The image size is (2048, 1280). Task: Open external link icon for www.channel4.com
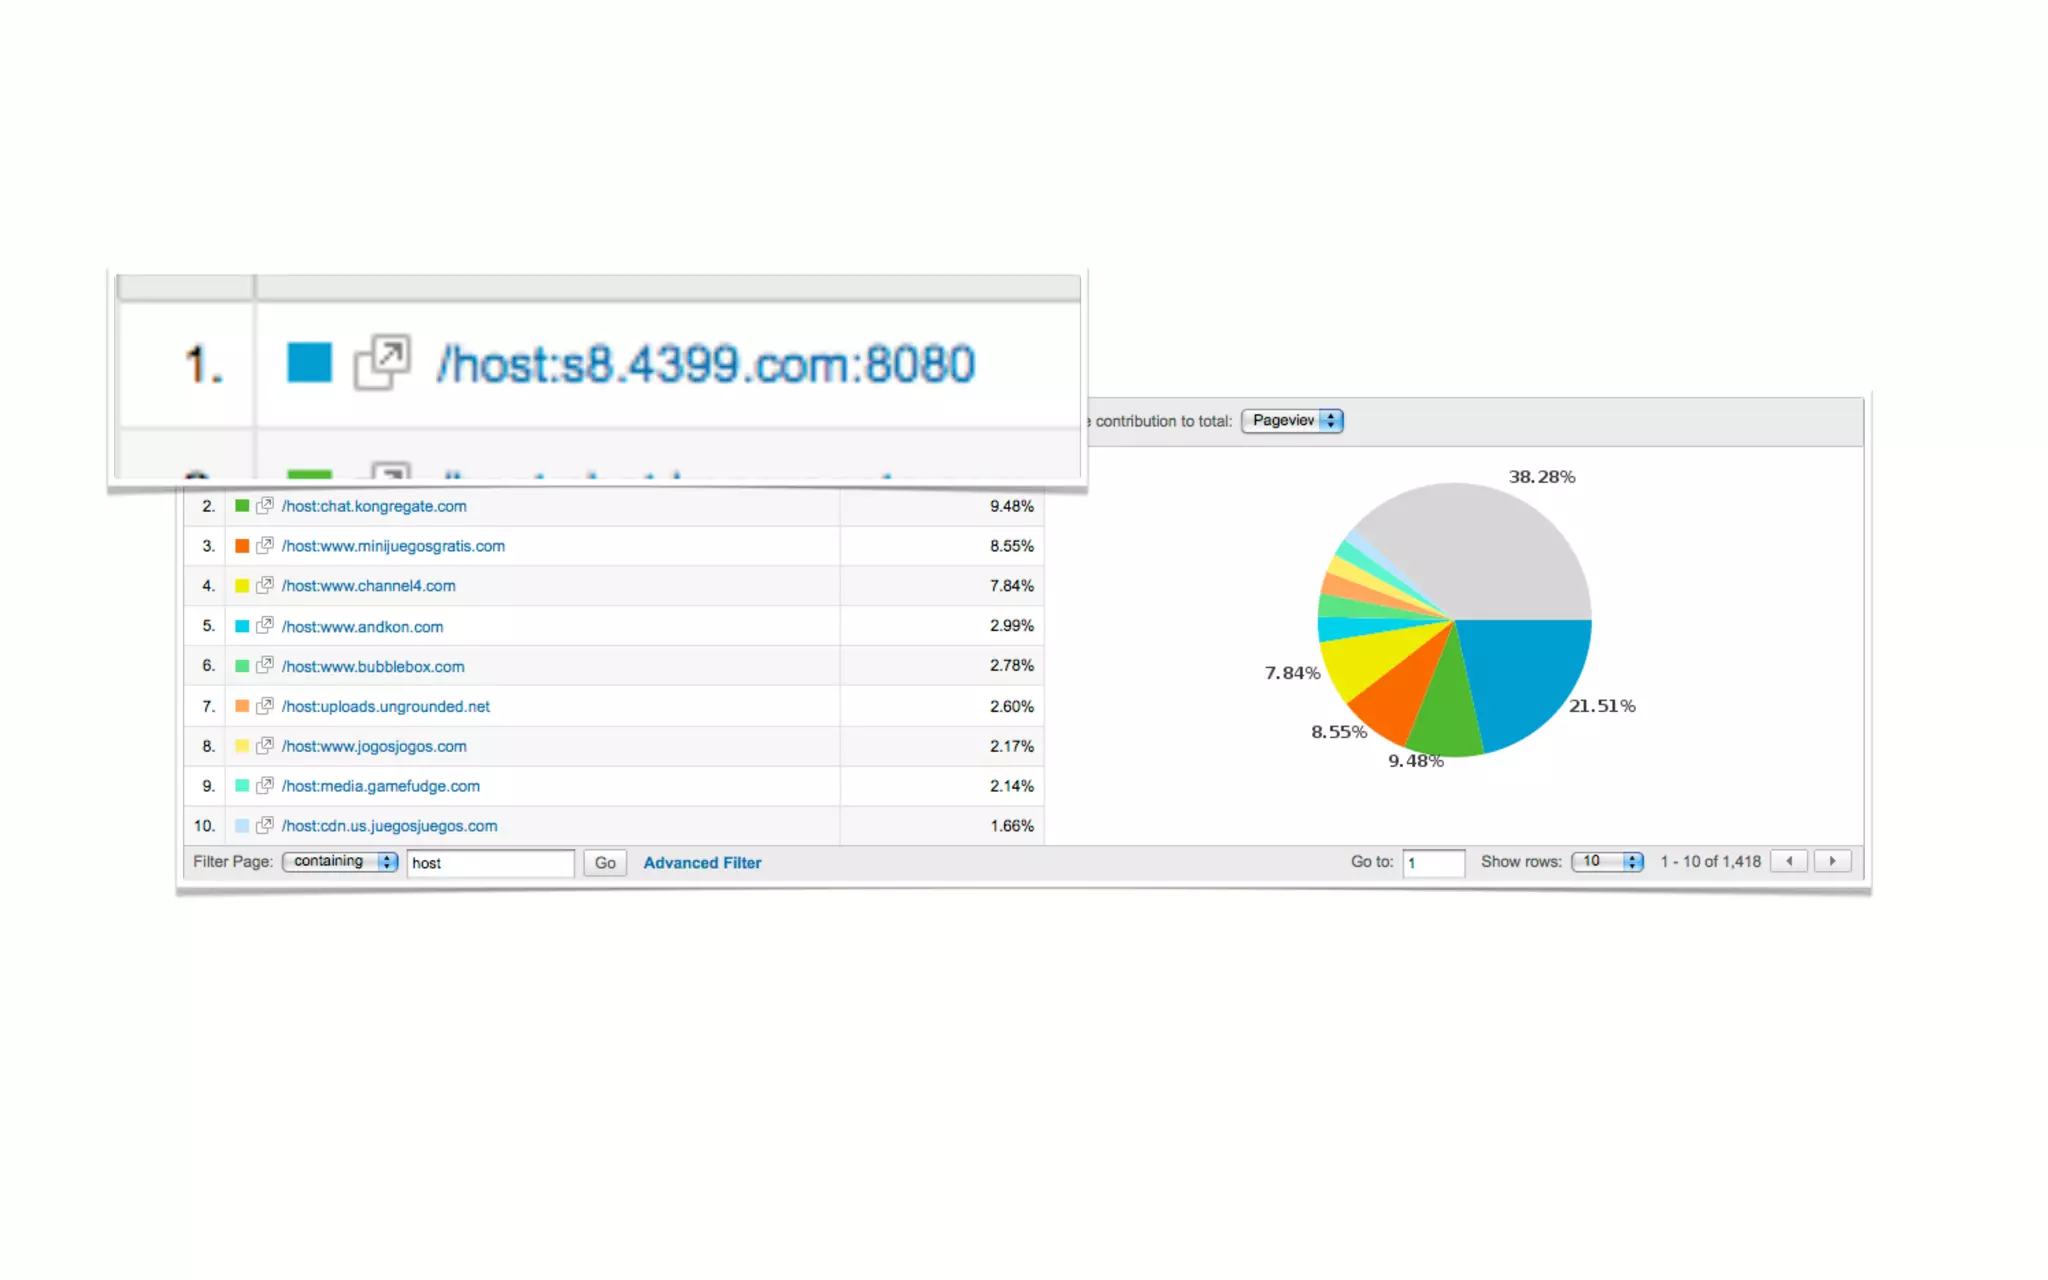tap(265, 586)
